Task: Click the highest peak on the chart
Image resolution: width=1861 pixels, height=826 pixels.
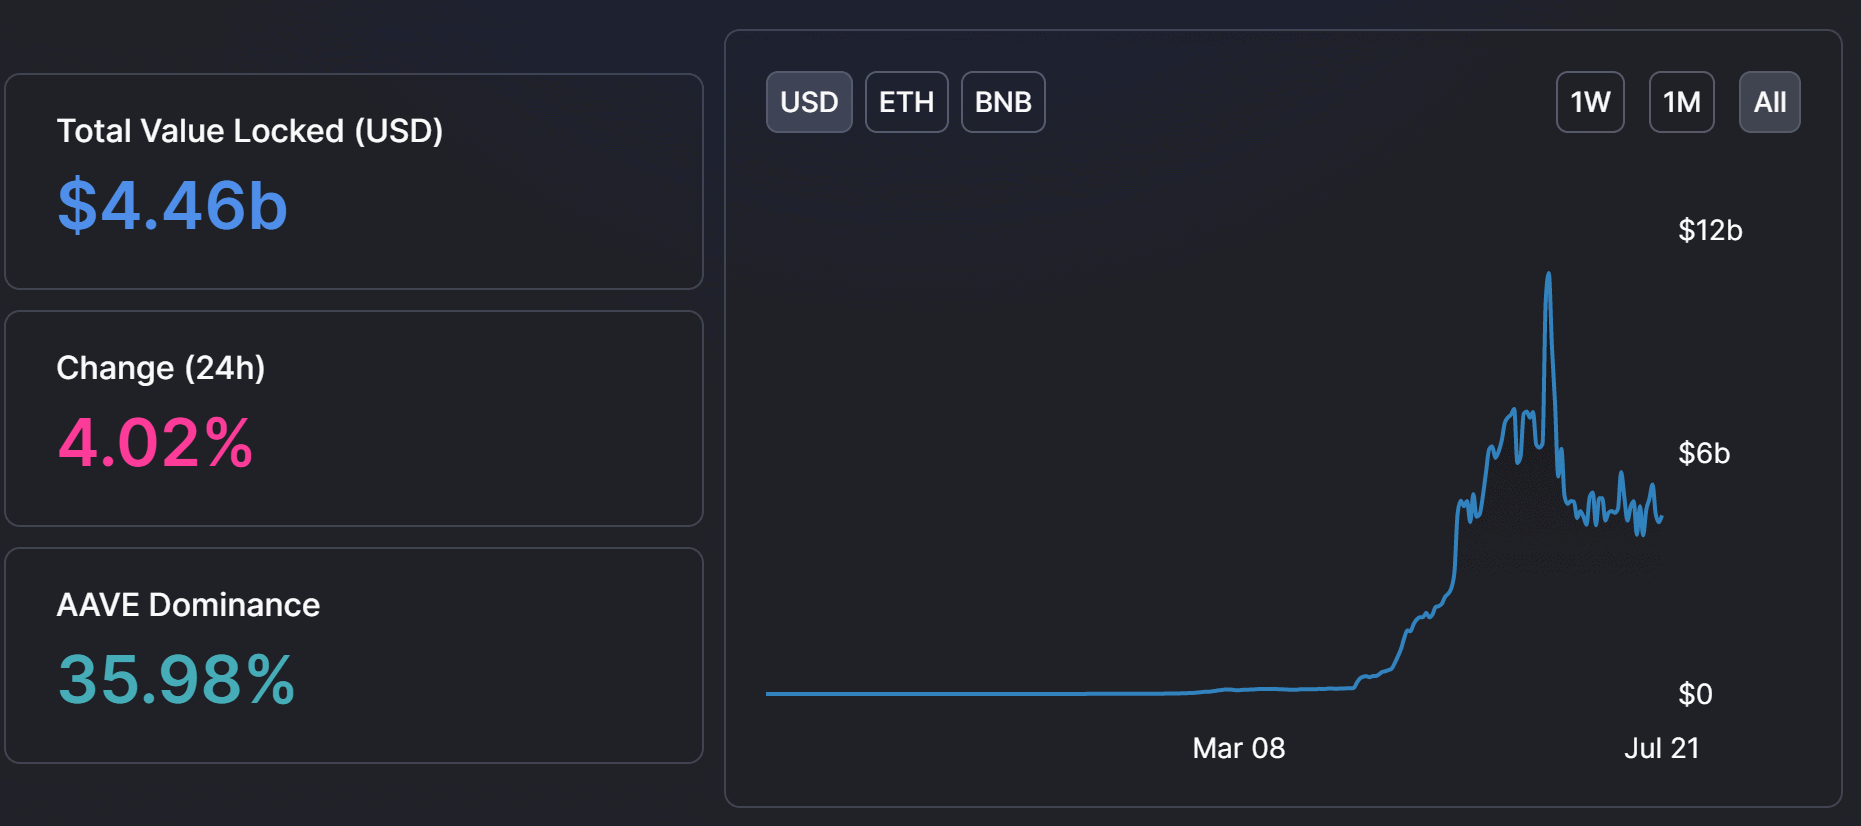Action: pos(1548,274)
